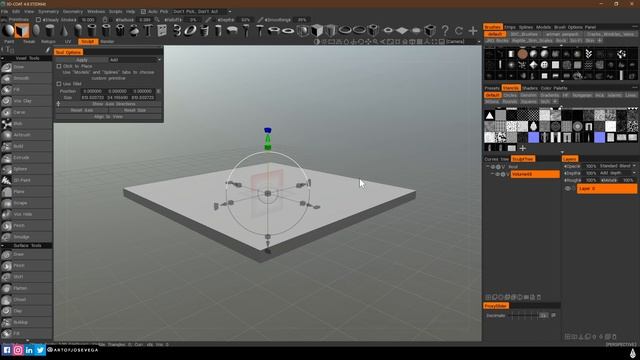Select the highlighted cube primitive icon
The width and height of the screenshot is (640, 360).
22,30
